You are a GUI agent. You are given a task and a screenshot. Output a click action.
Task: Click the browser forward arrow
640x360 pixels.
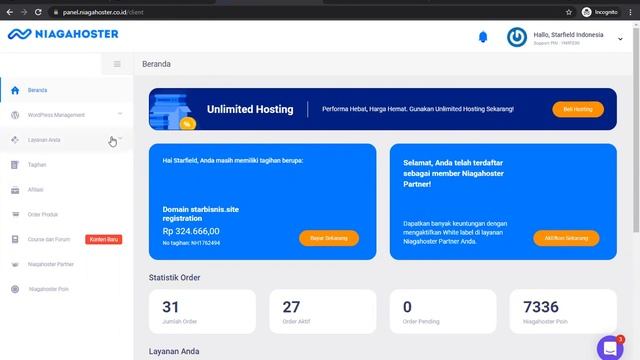coord(24,12)
